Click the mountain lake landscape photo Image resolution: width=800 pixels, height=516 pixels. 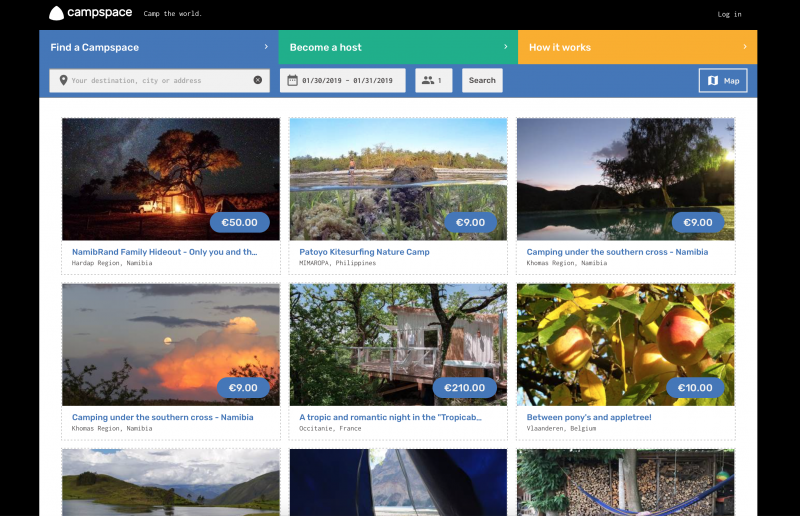[x=171, y=482]
